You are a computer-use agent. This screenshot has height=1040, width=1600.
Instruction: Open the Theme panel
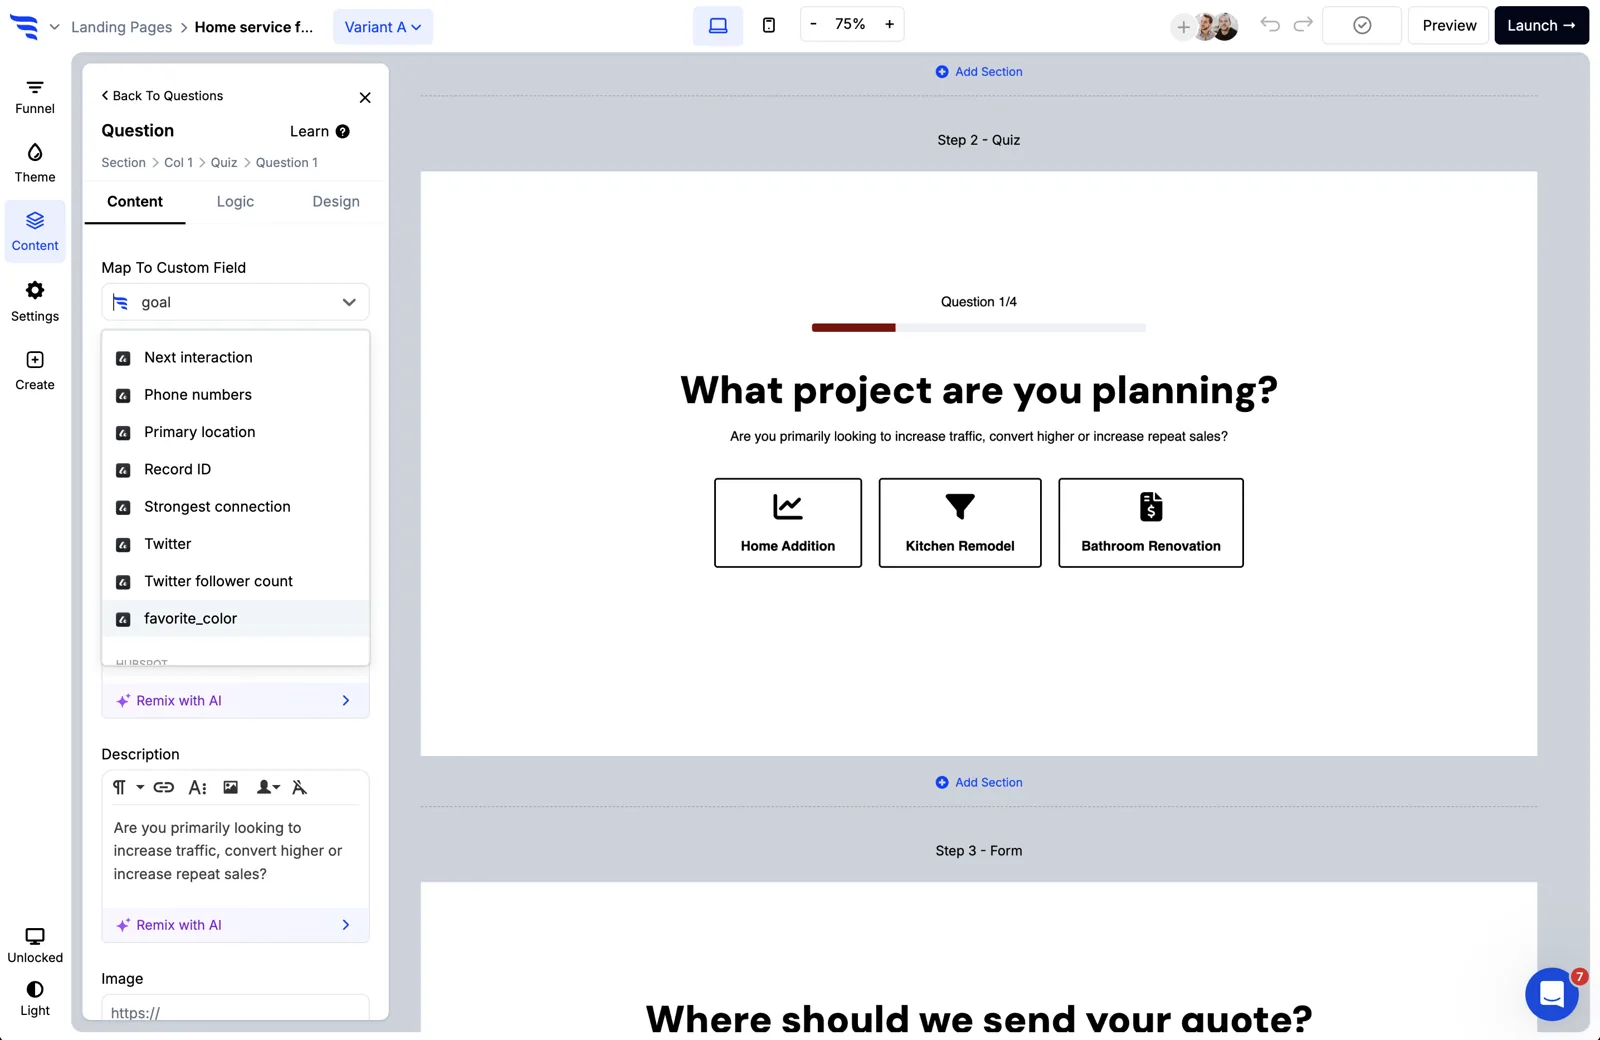click(35, 163)
